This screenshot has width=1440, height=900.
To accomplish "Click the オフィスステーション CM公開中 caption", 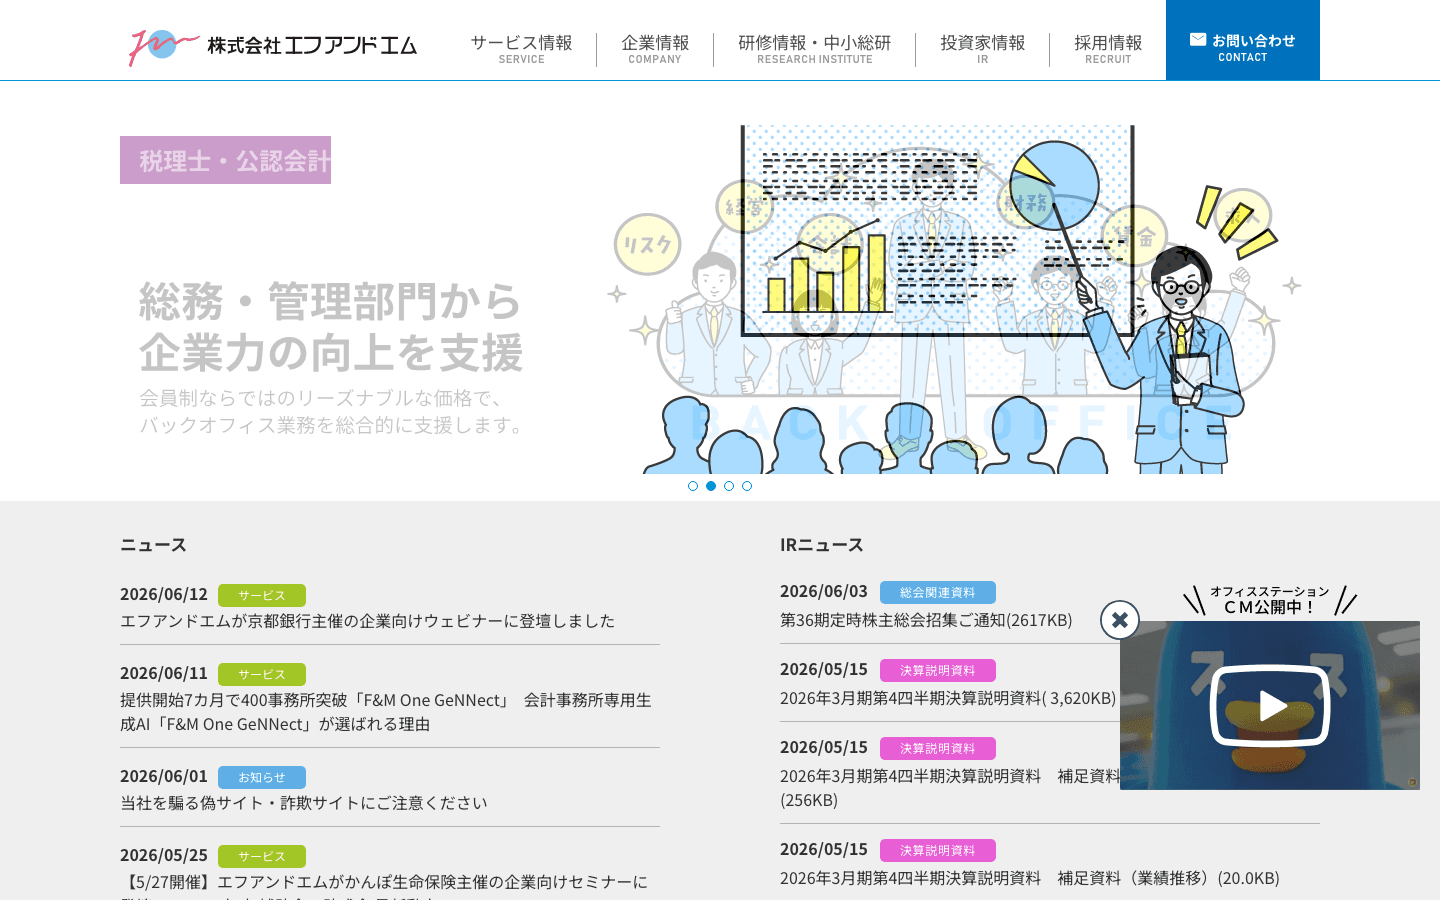I will click(x=1270, y=599).
